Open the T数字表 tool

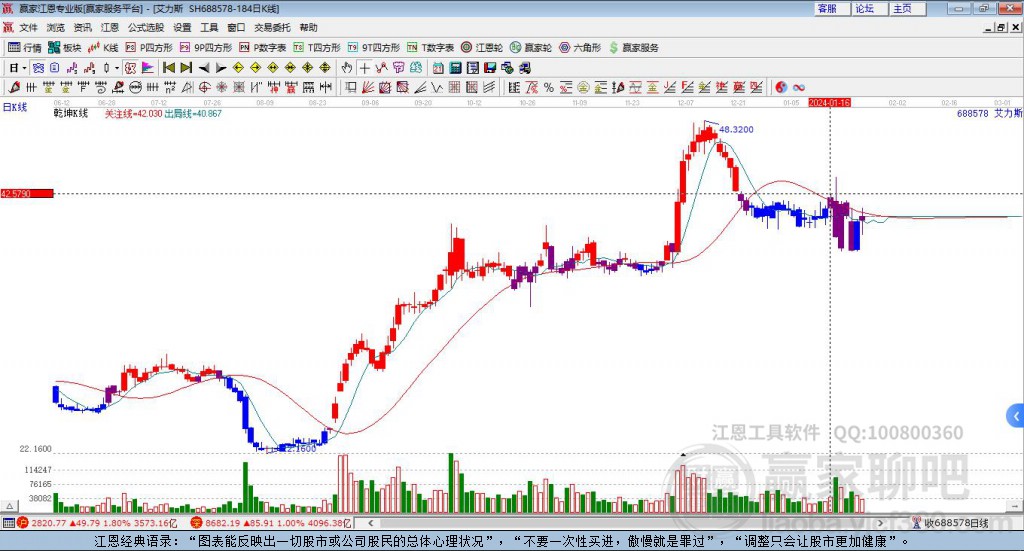[x=430, y=48]
